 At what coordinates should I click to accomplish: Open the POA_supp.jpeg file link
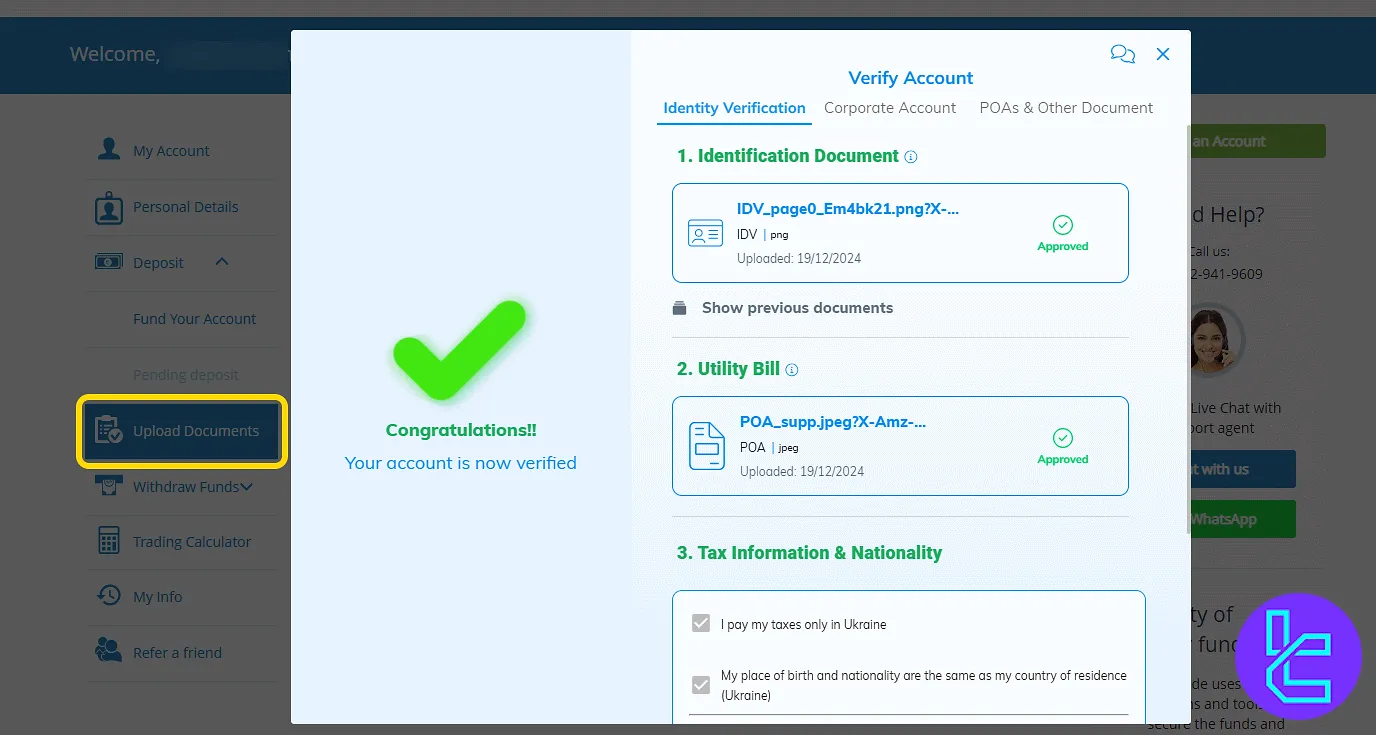click(x=832, y=422)
